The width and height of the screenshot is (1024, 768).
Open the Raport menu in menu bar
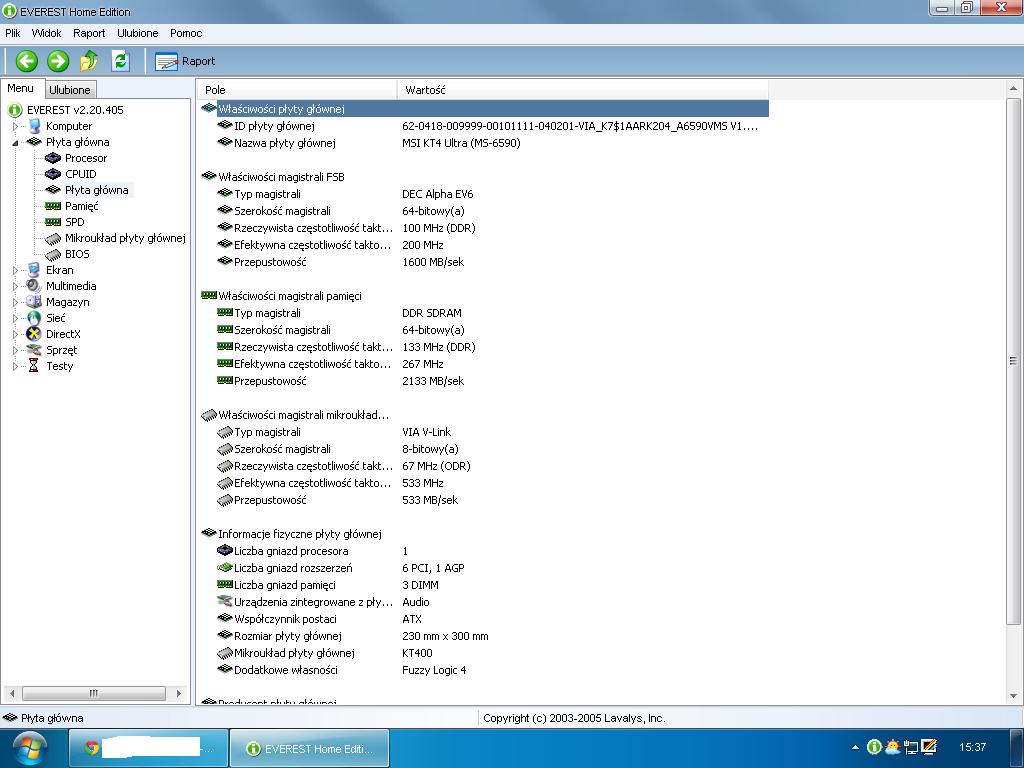[89, 33]
